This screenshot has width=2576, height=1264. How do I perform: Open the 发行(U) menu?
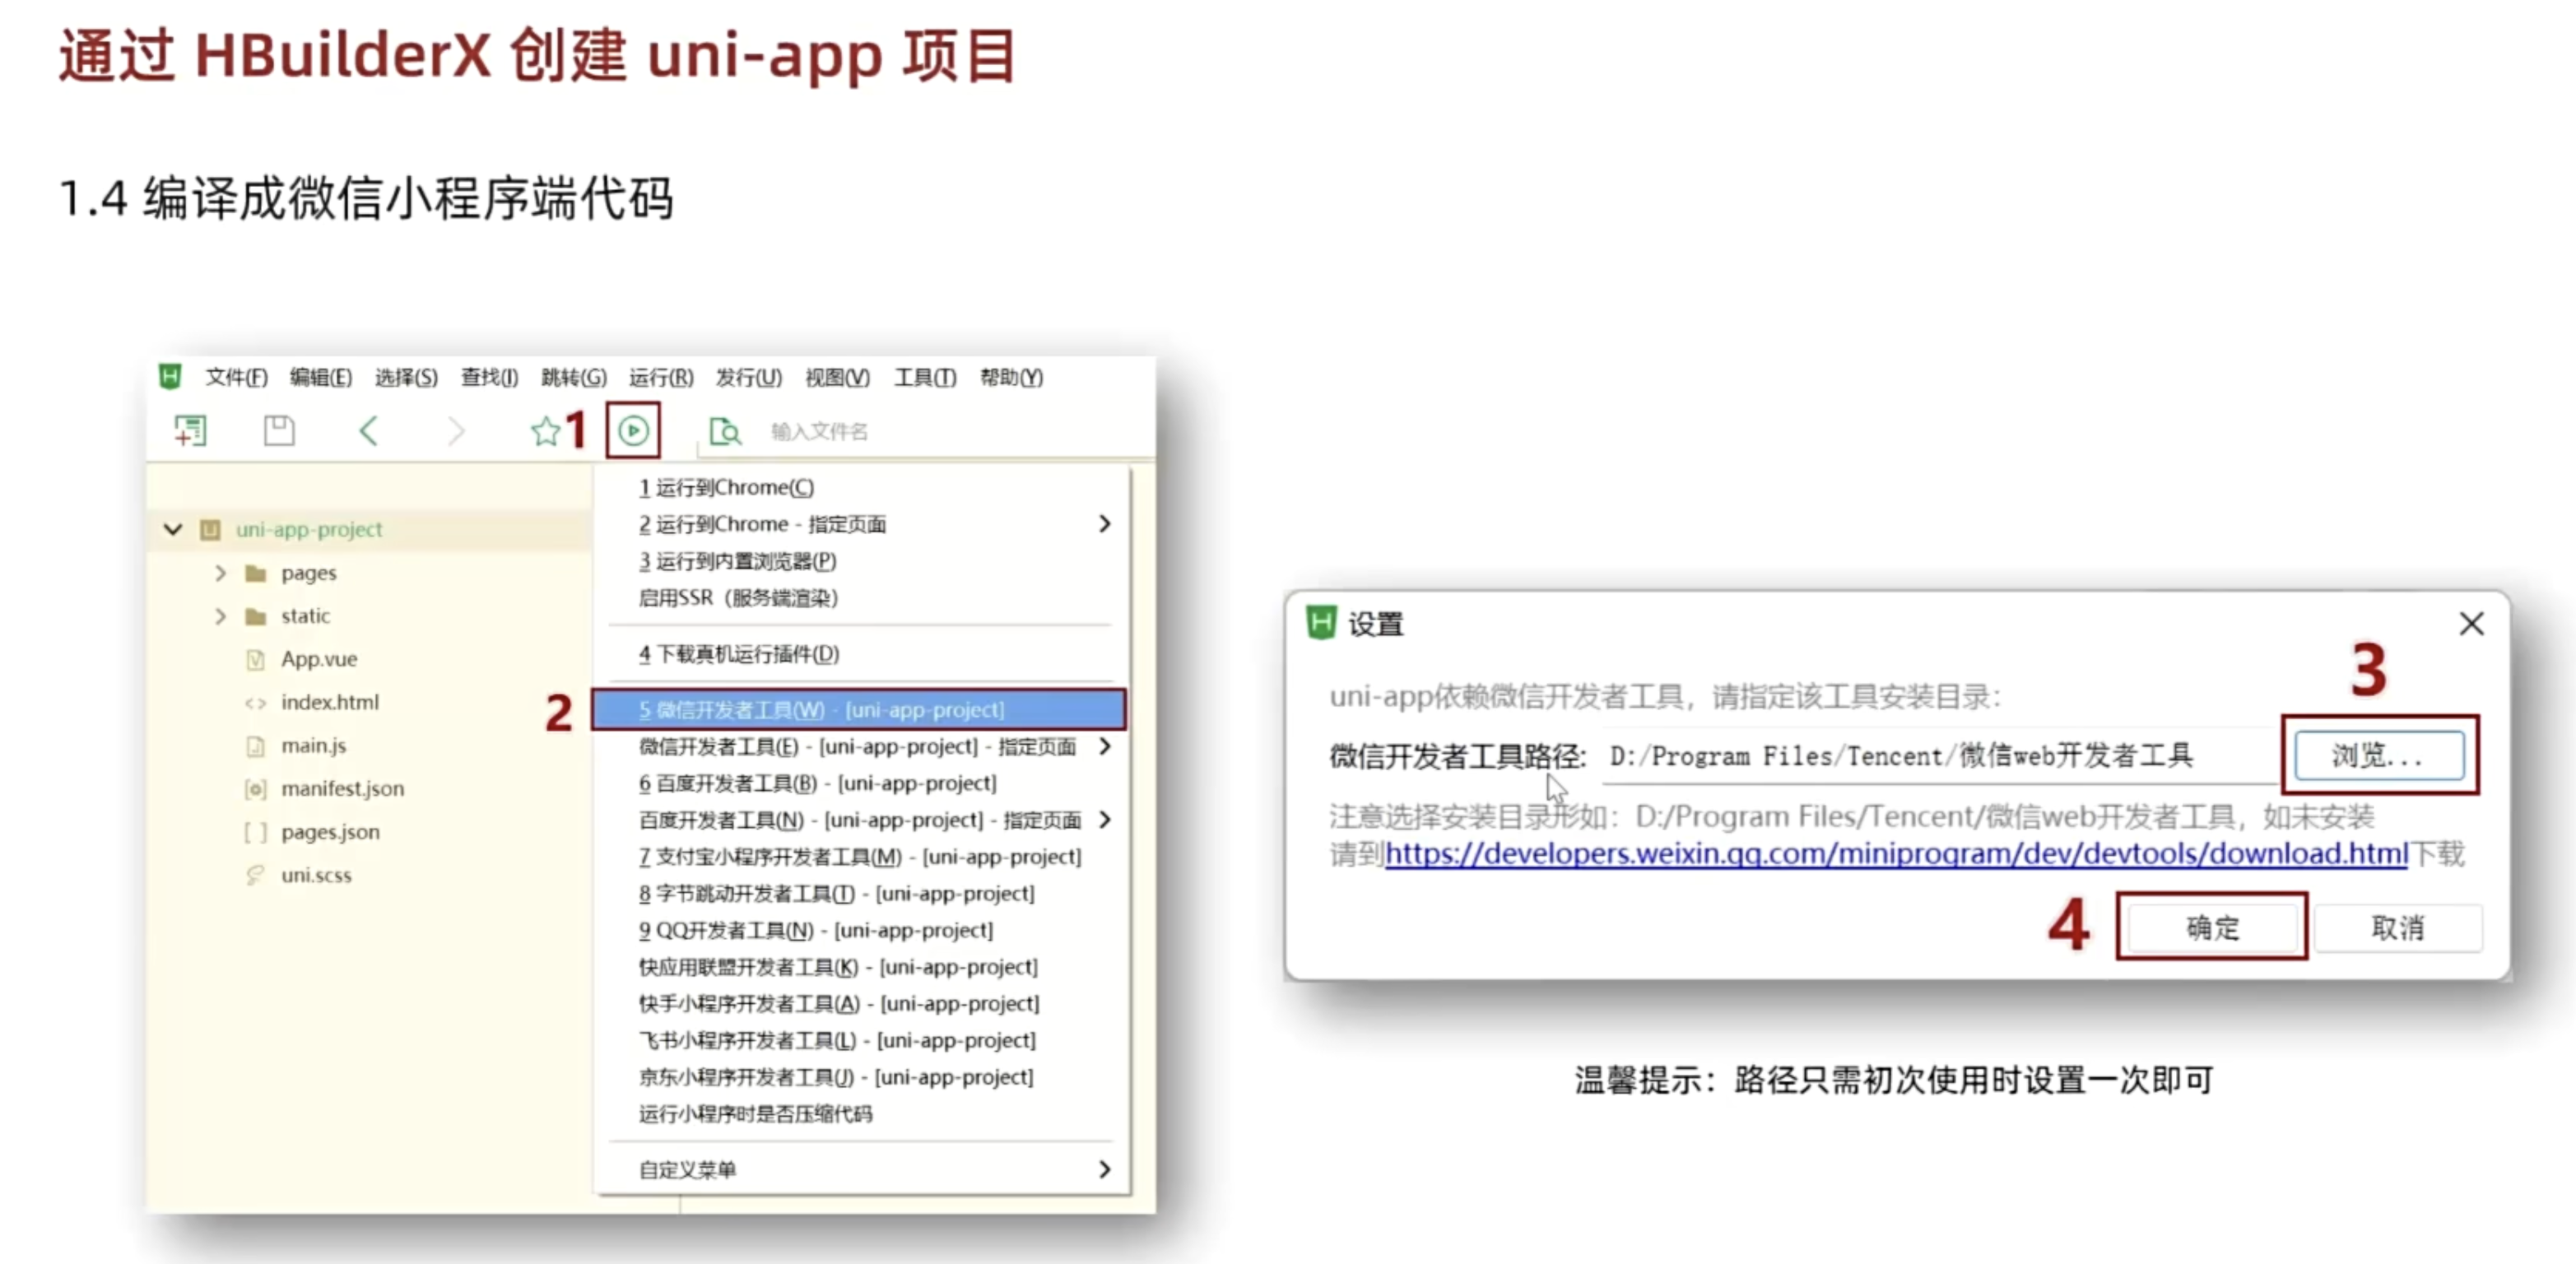point(749,377)
